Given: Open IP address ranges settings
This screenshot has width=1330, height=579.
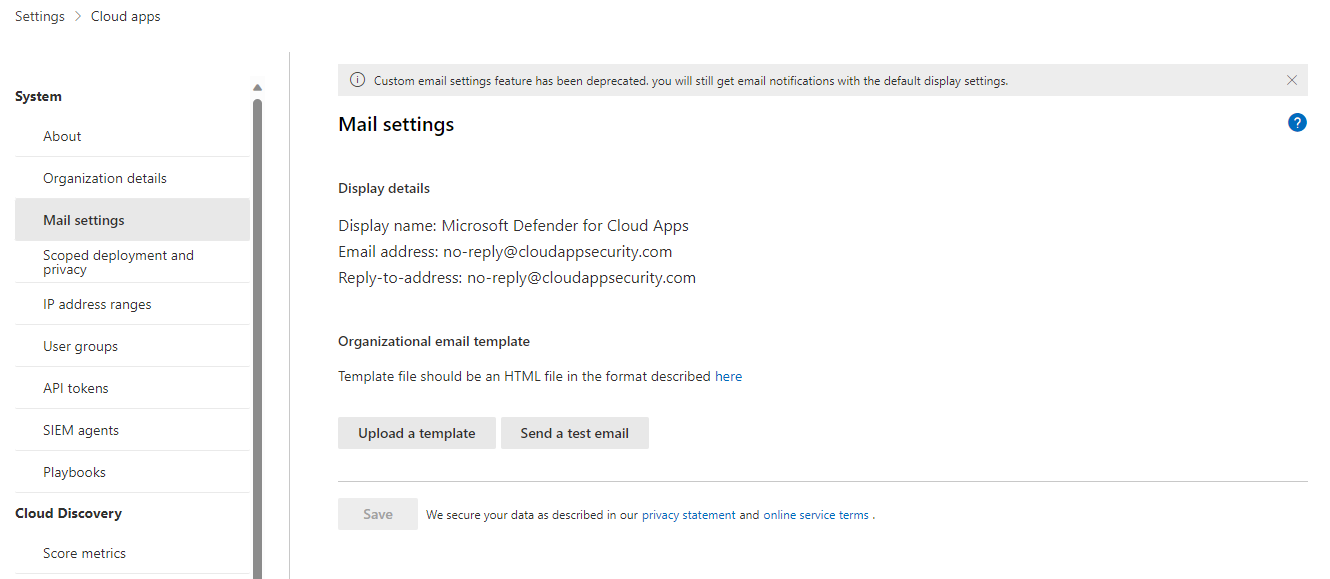Looking at the screenshot, I should pyautogui.click(x=97, y=303).
